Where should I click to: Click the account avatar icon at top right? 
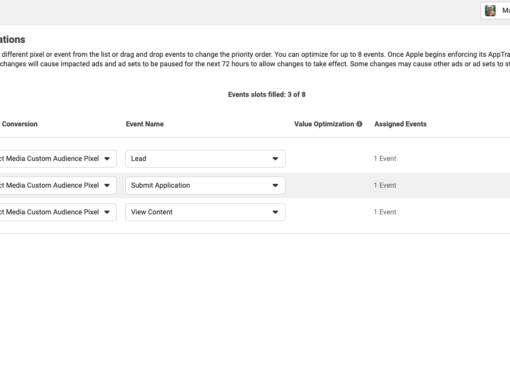(490, 11)
